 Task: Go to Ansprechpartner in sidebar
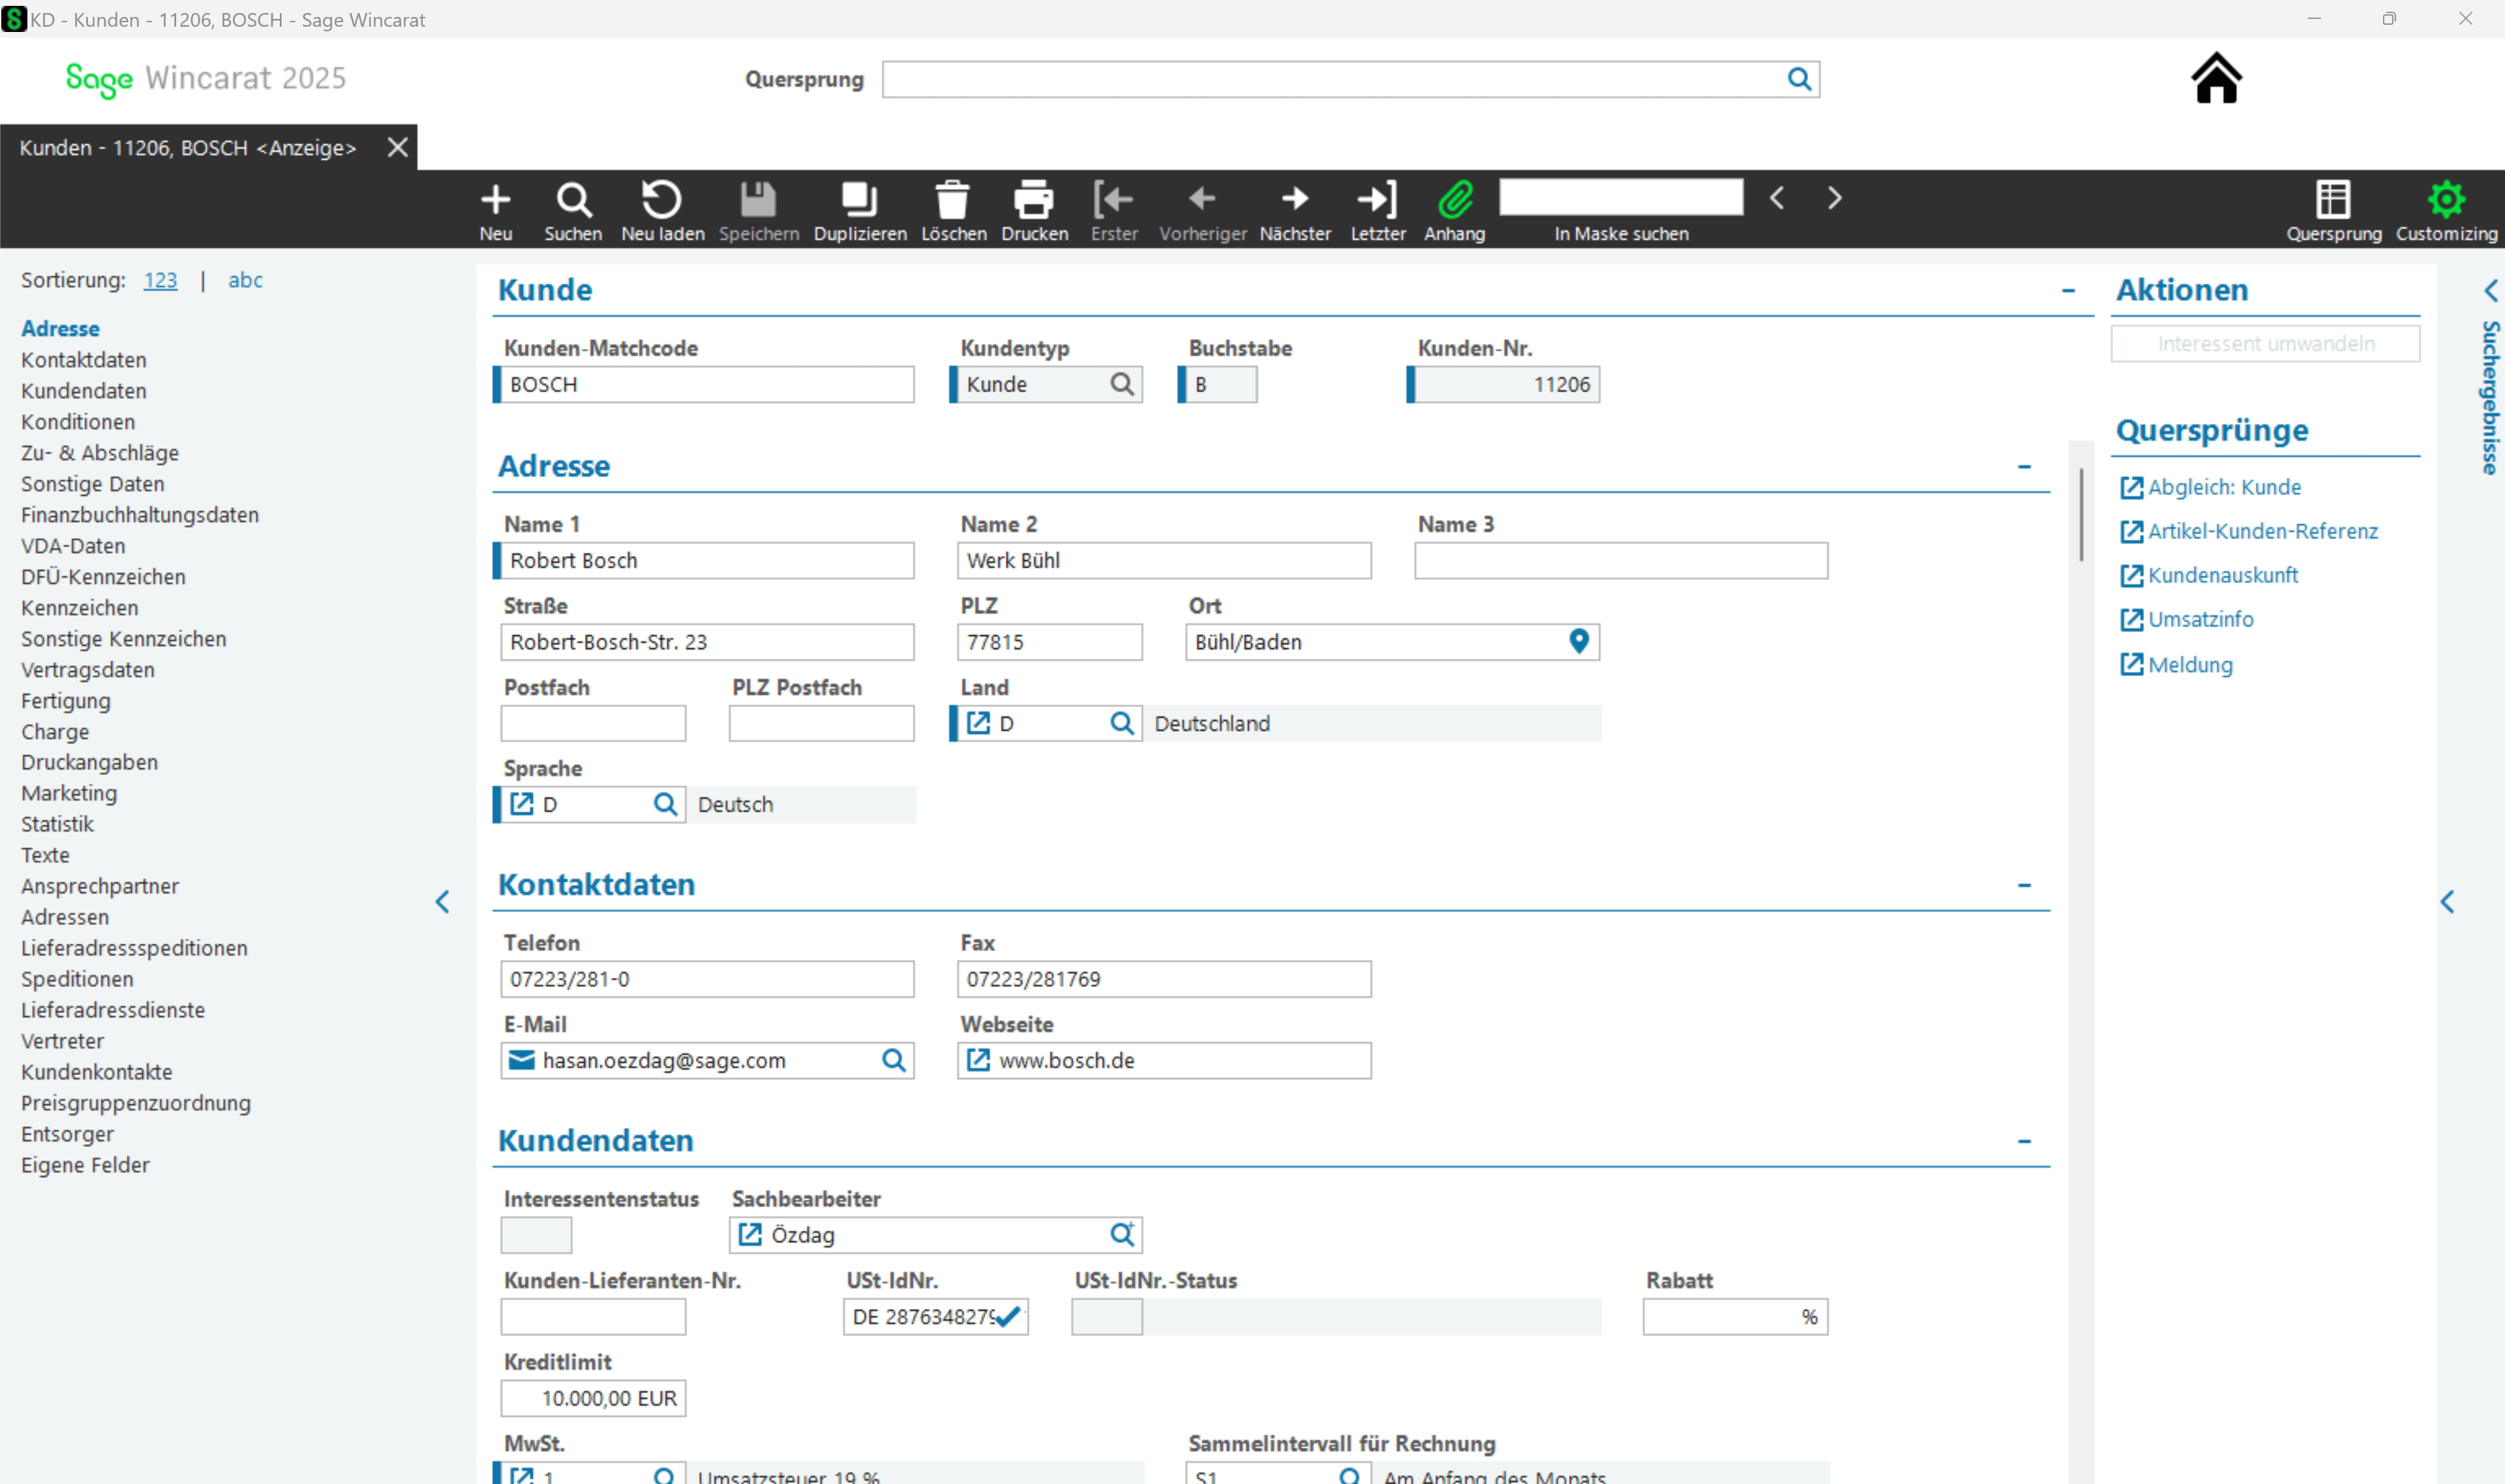100,886
